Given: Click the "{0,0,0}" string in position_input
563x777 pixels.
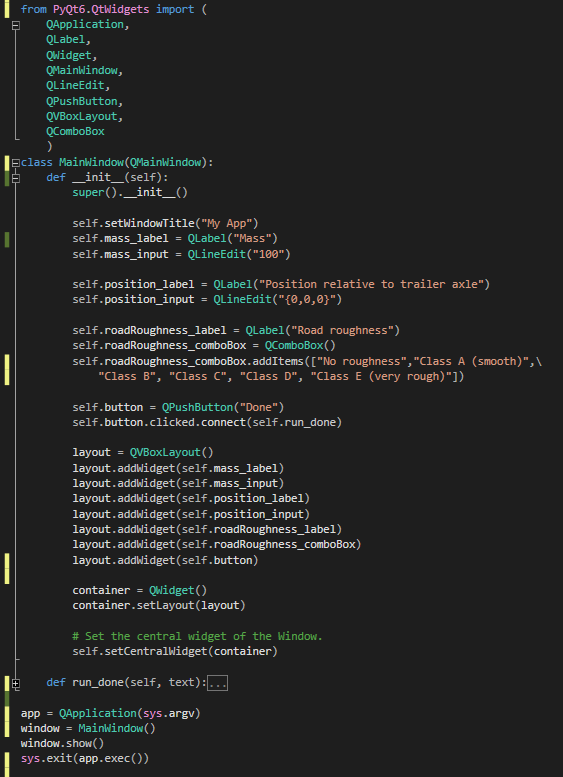Looking at the screenshot, I should coord(307,299).
